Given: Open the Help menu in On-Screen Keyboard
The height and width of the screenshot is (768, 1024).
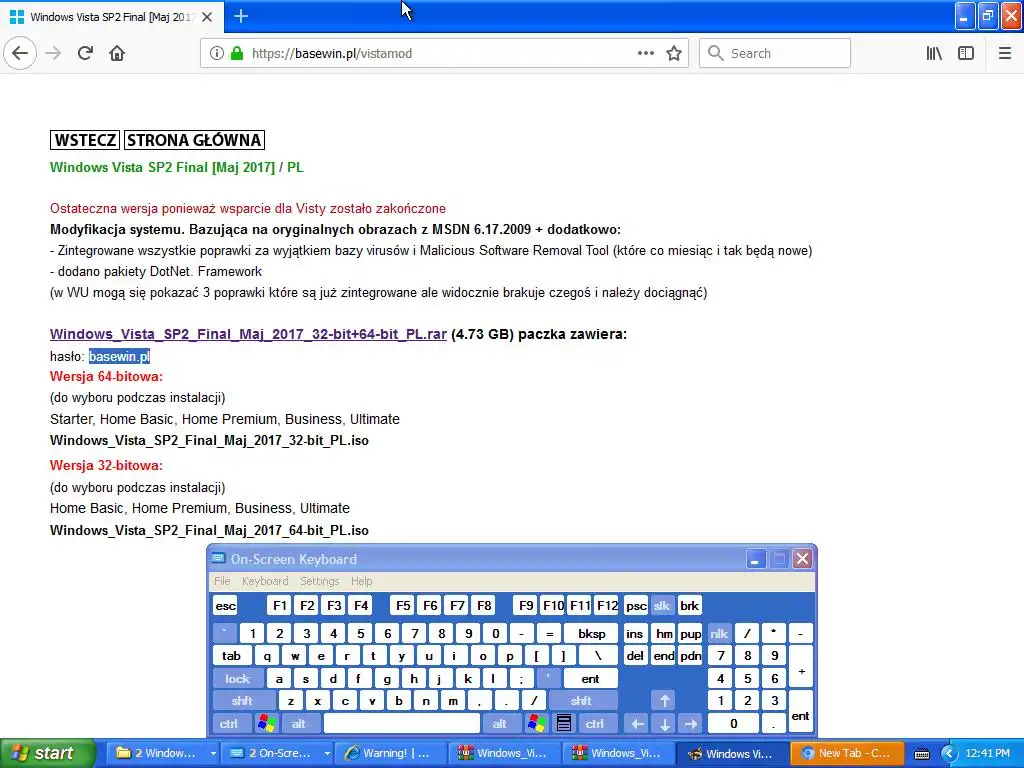Looking at the screenshot, I should click(x=361, y=581).
